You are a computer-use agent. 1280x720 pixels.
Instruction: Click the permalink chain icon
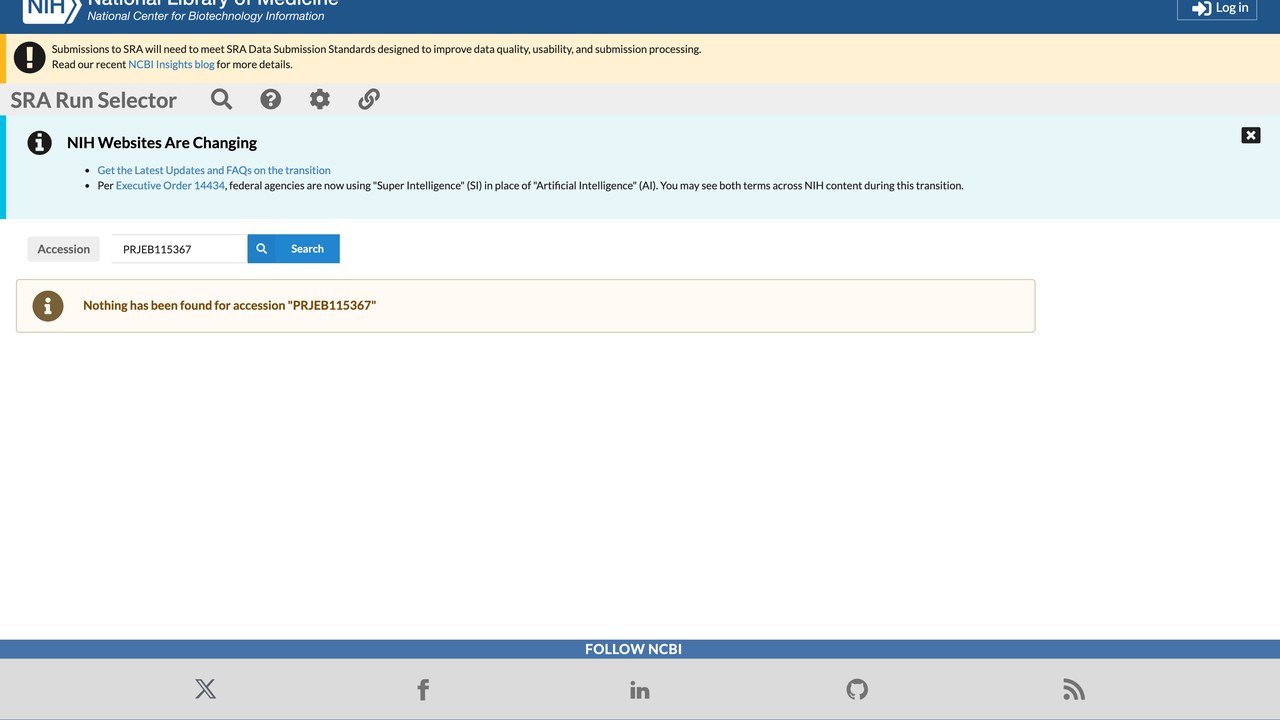click(x=369, y=99)
